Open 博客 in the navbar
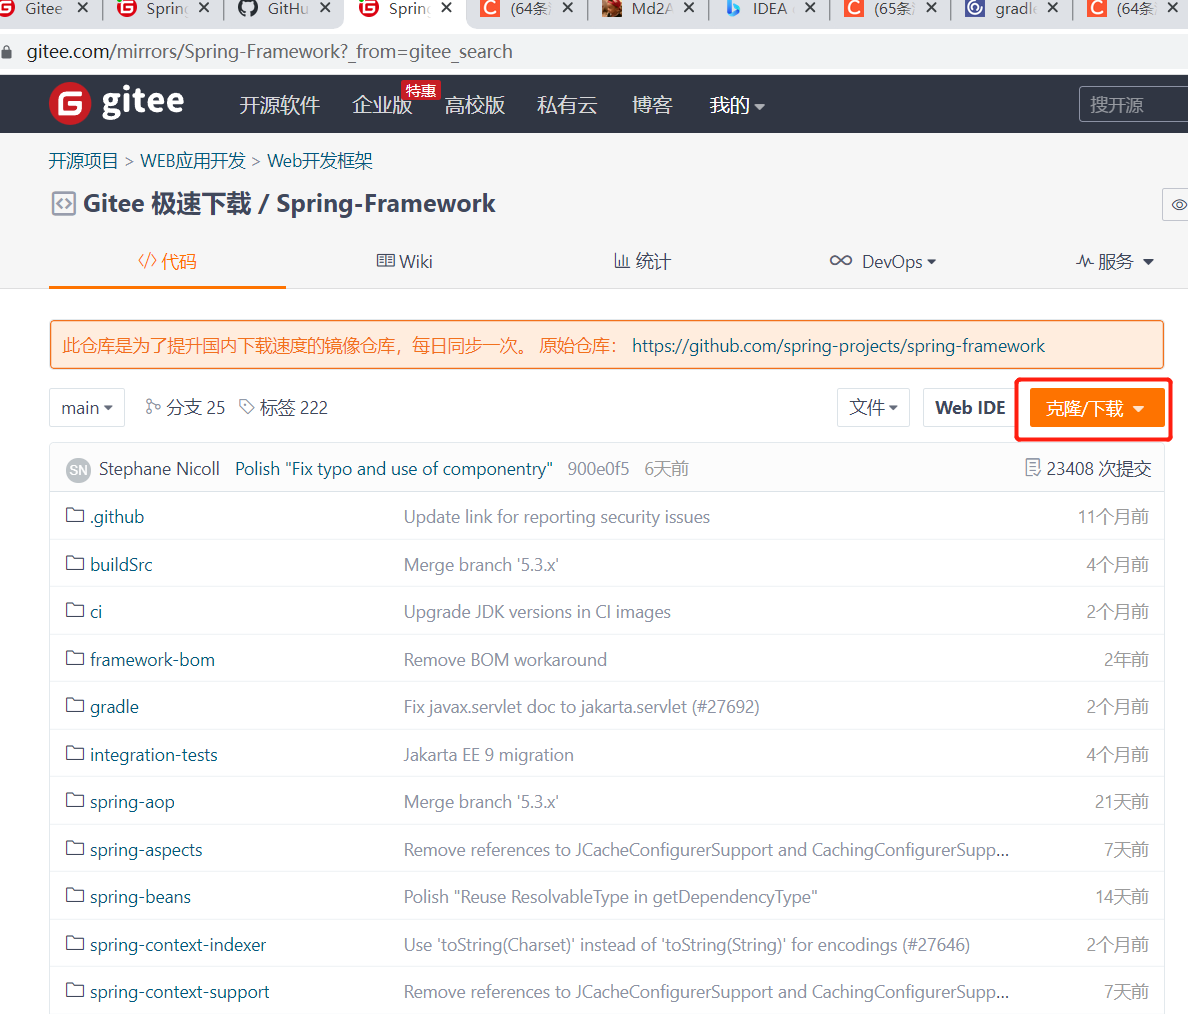Image resolution: width=1188 pixels, height=1014 pixels. point(652,105)
